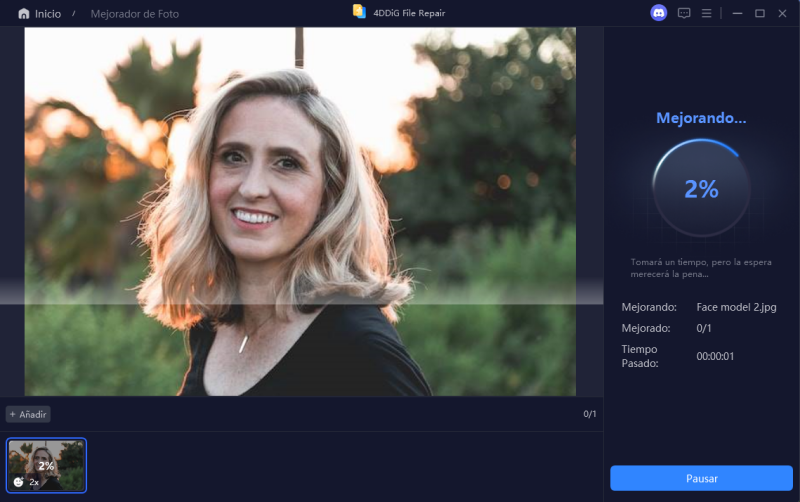Minimize the 4DDiG File Repair window
The height and width of the screenshot is (502, 800).
pos(737,13)
